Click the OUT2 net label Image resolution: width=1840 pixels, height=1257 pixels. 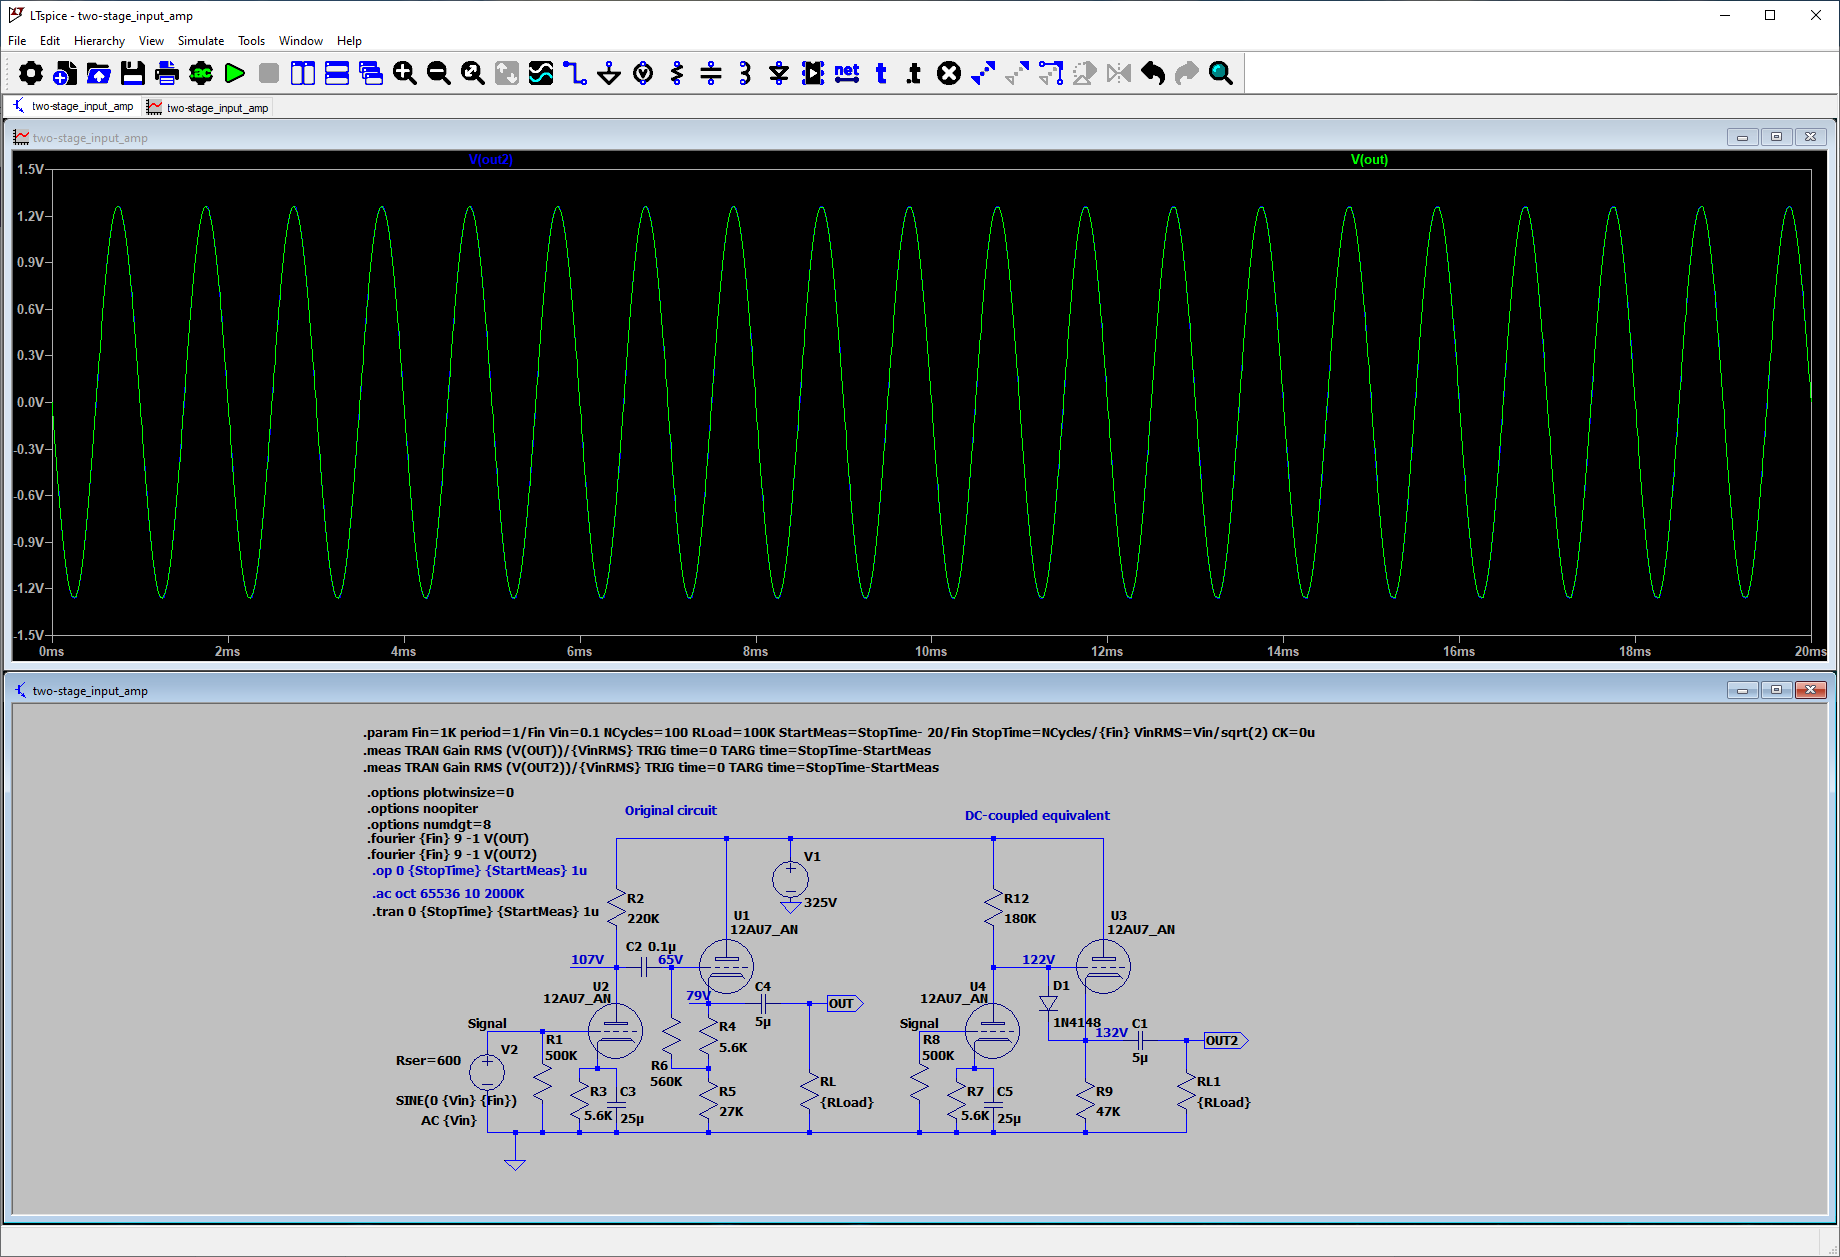click(x=1225, y=1041)
